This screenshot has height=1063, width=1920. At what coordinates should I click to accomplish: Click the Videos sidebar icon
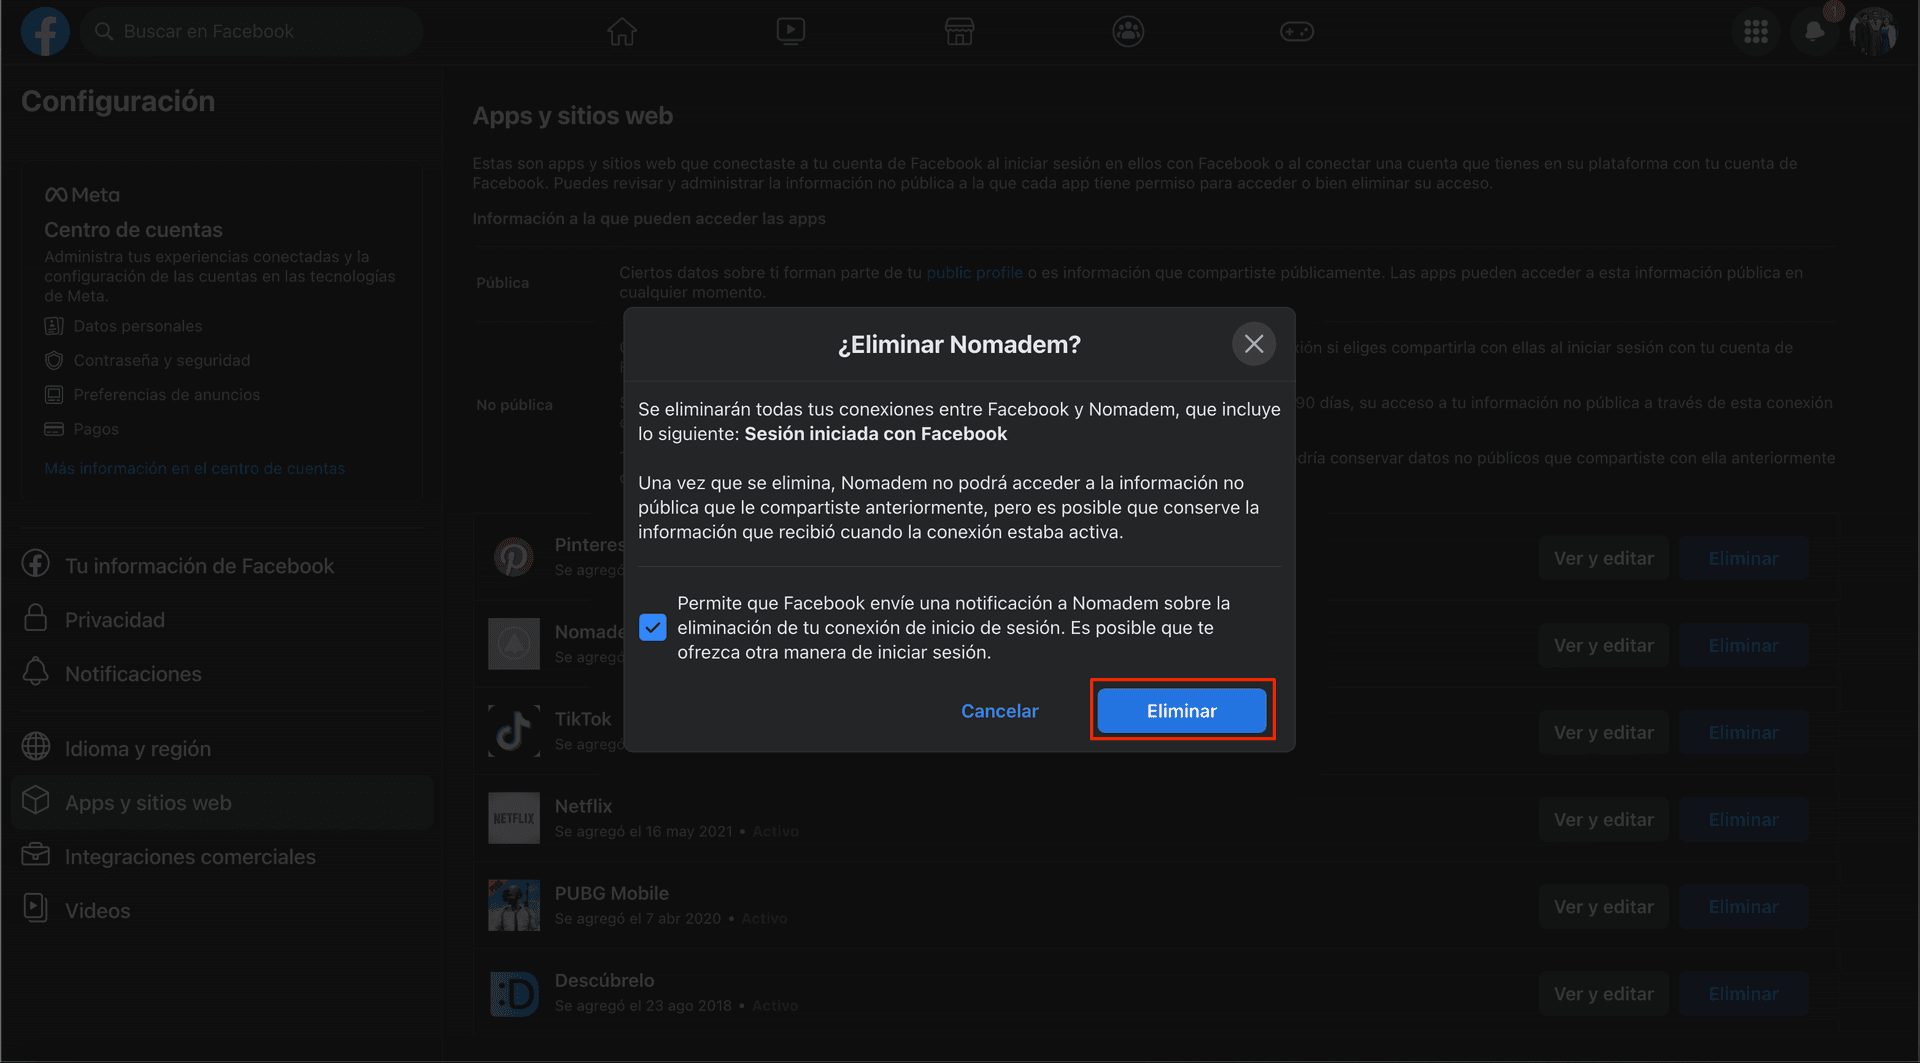pyautogui.click(x=36, y=908)
